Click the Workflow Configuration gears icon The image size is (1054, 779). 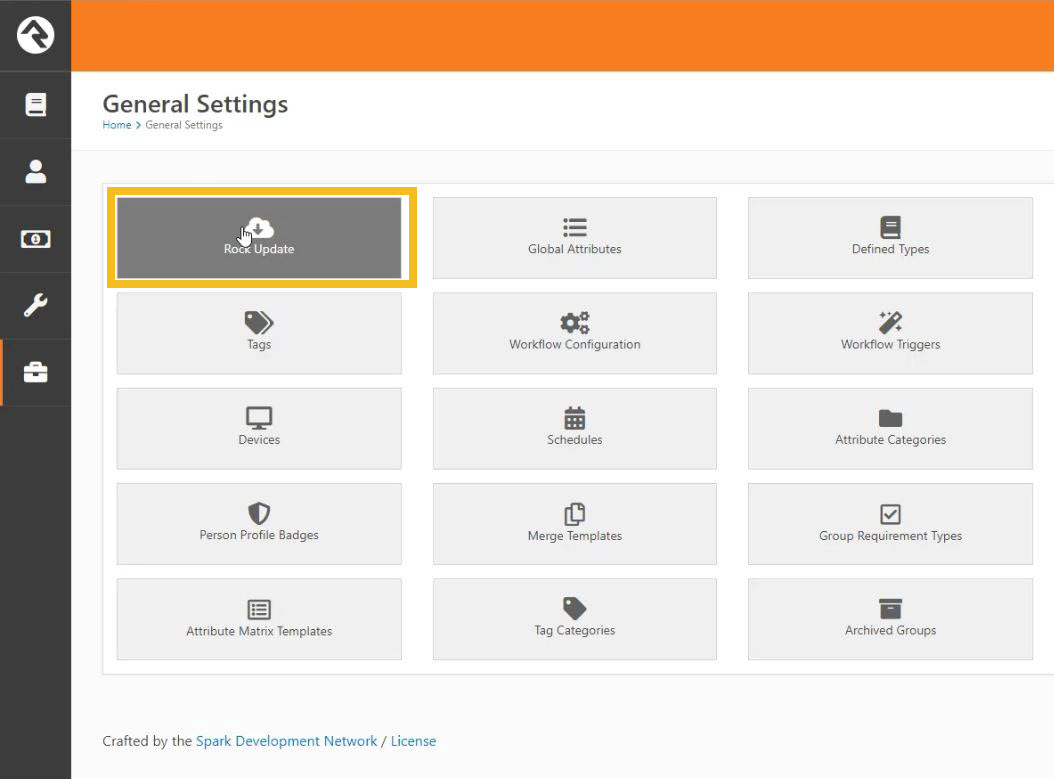point(575,323)
